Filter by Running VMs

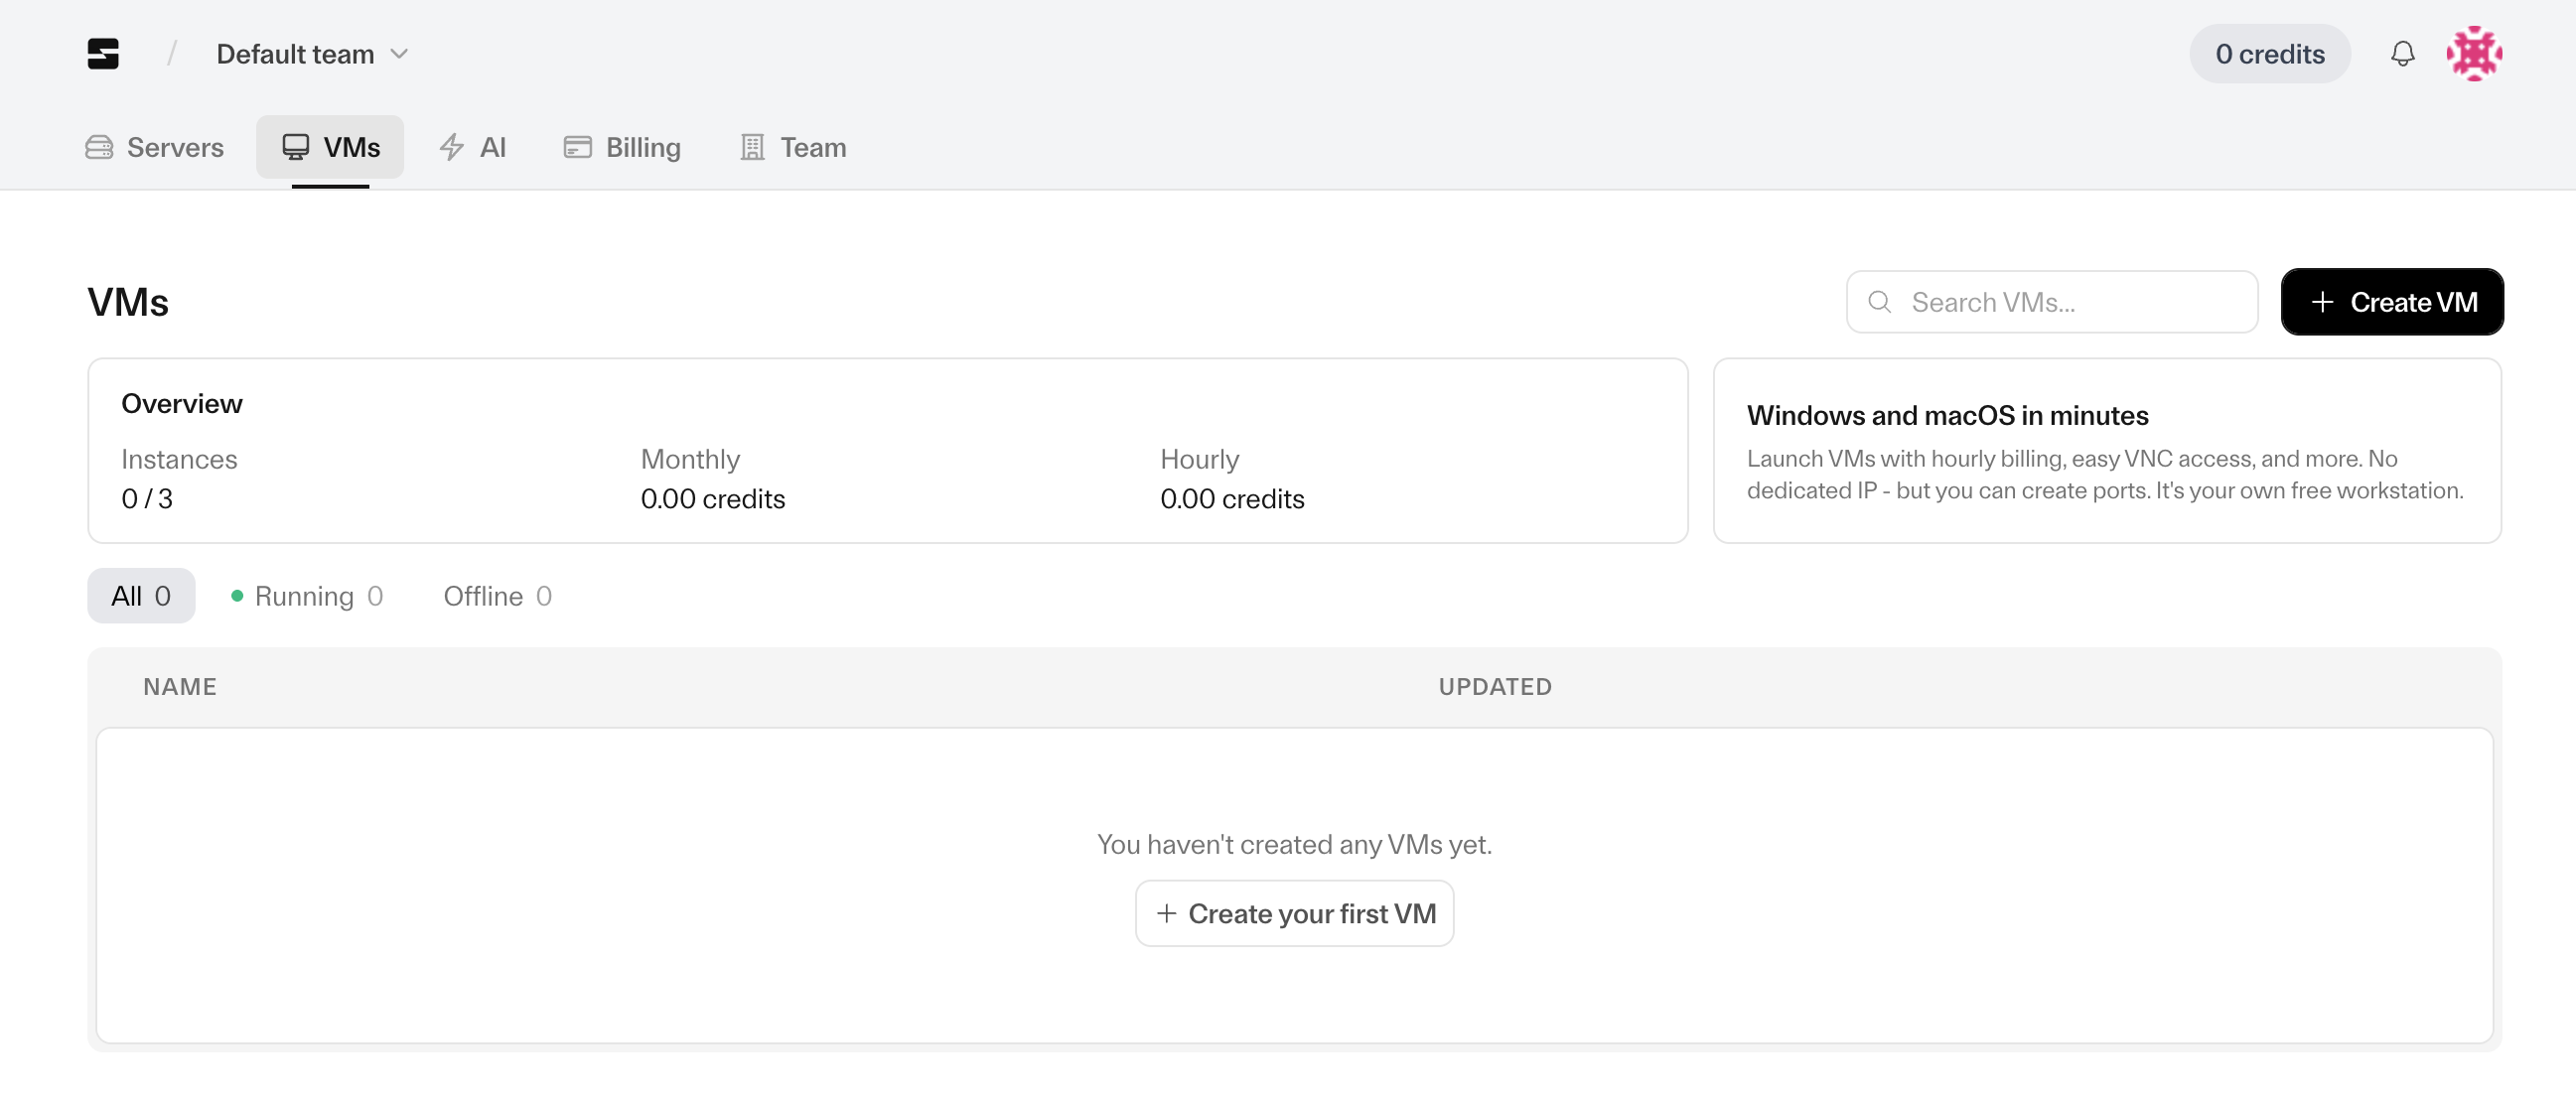307,596
